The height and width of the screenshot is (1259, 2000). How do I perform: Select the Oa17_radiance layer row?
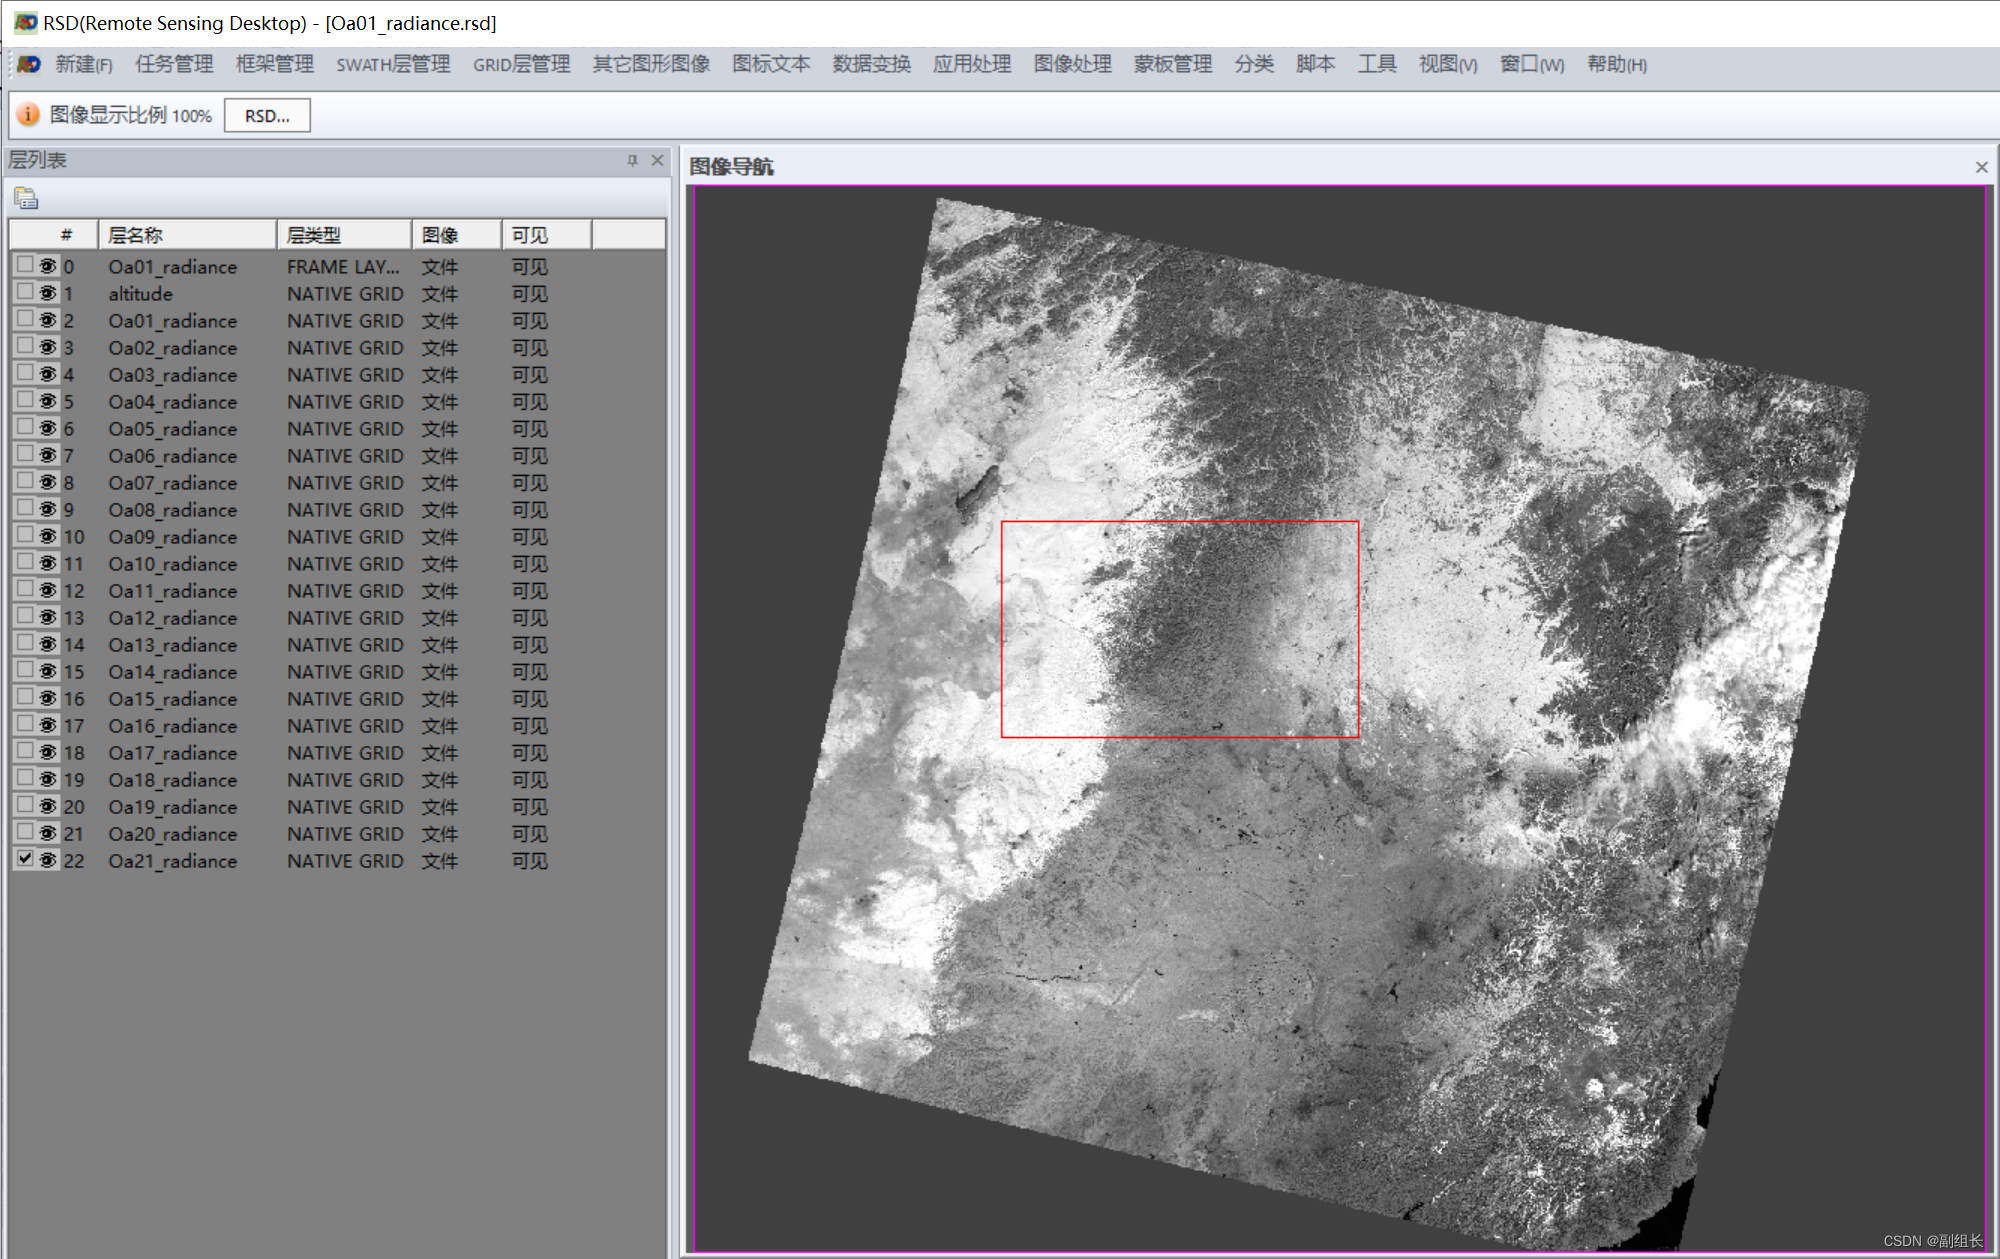click(173, 753)
